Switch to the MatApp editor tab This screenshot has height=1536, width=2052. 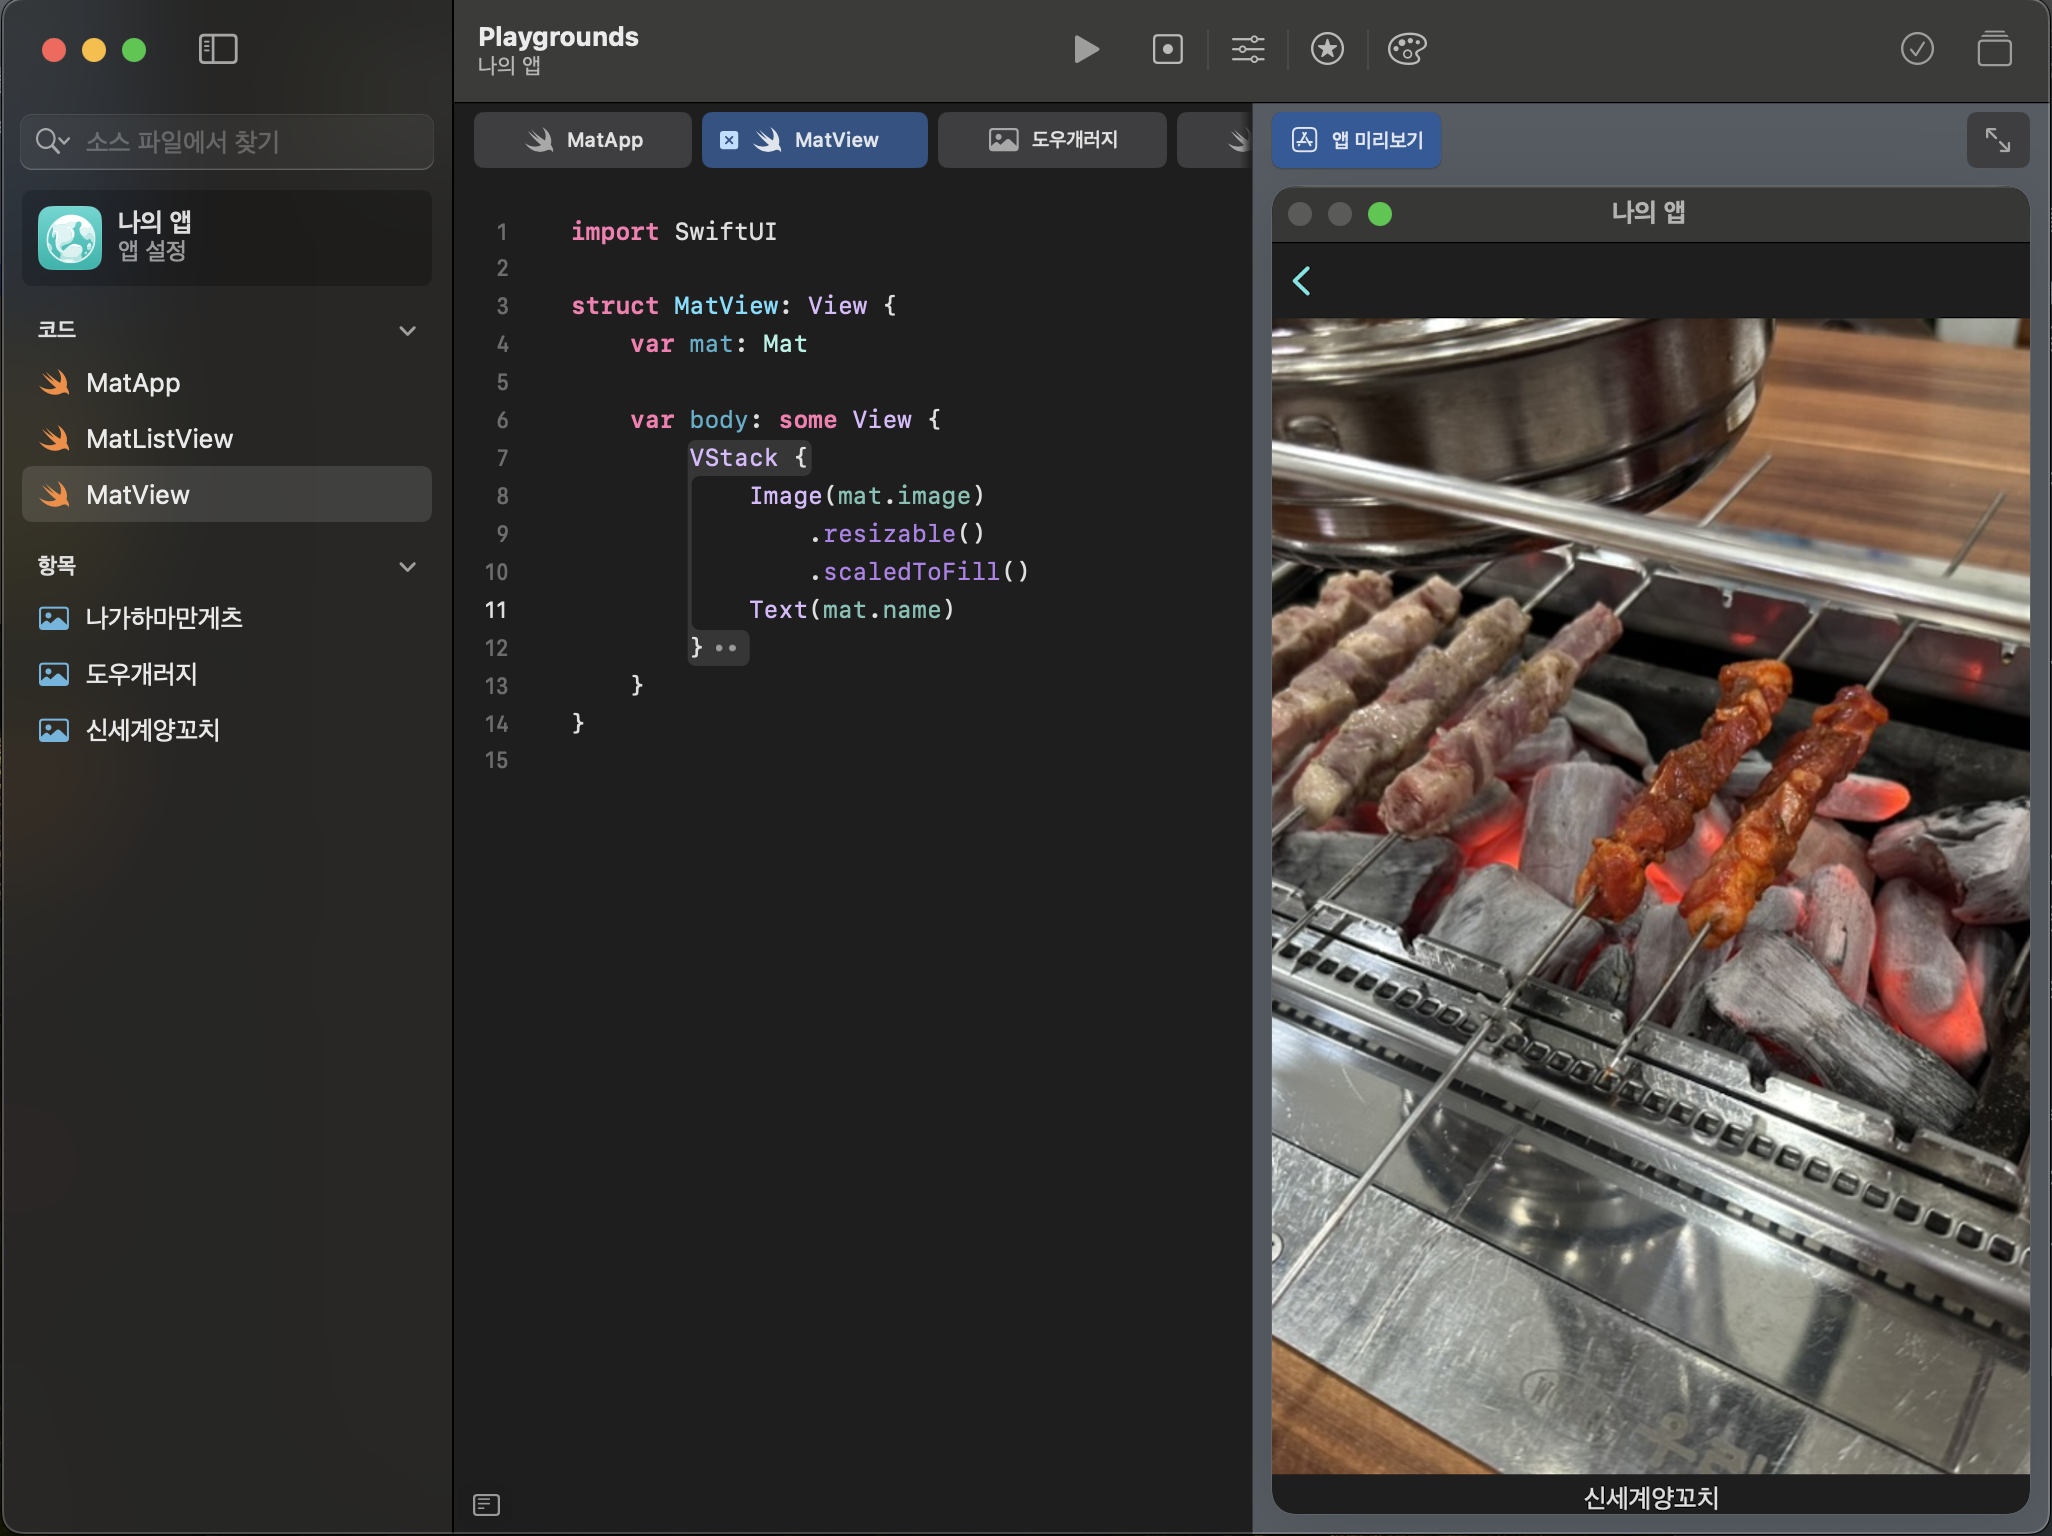583,140
